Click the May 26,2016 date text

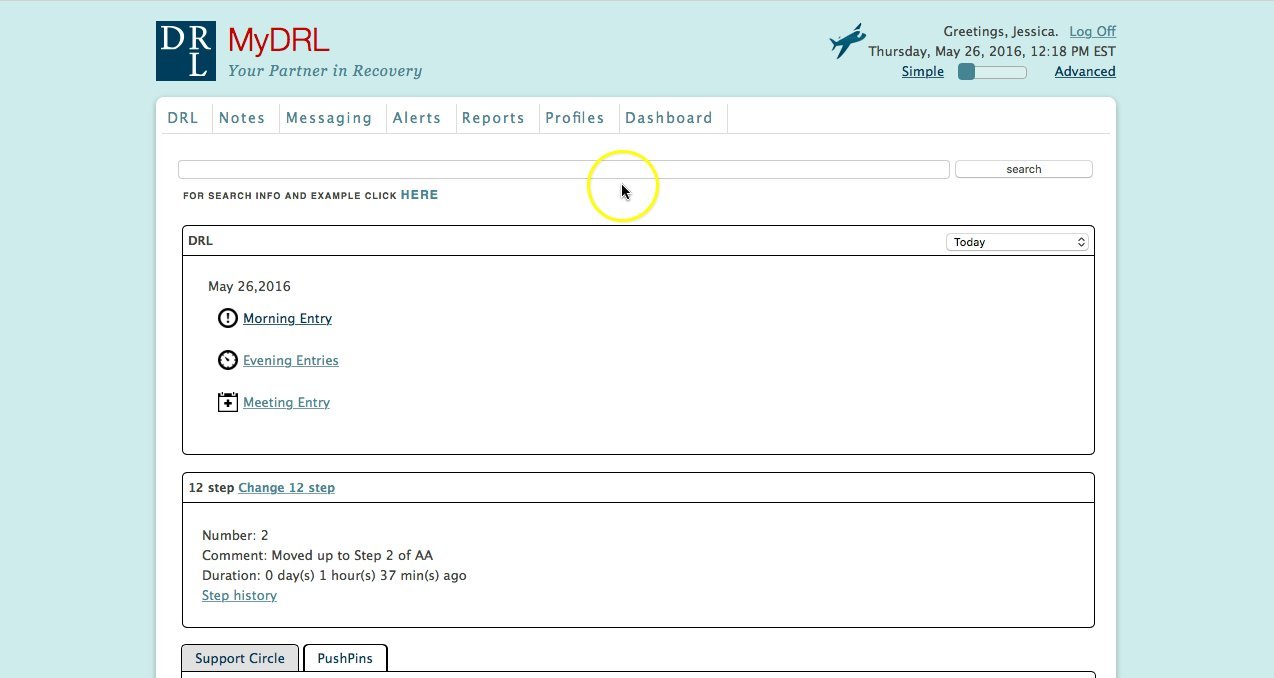(249, 286)
